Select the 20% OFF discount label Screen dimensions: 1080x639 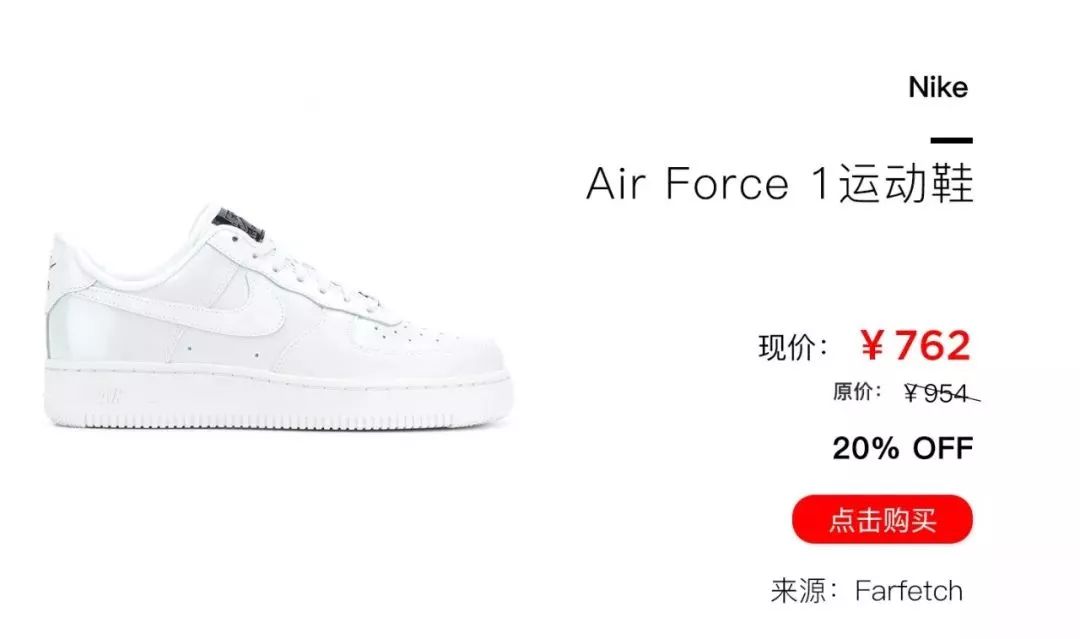pos(902,448)
